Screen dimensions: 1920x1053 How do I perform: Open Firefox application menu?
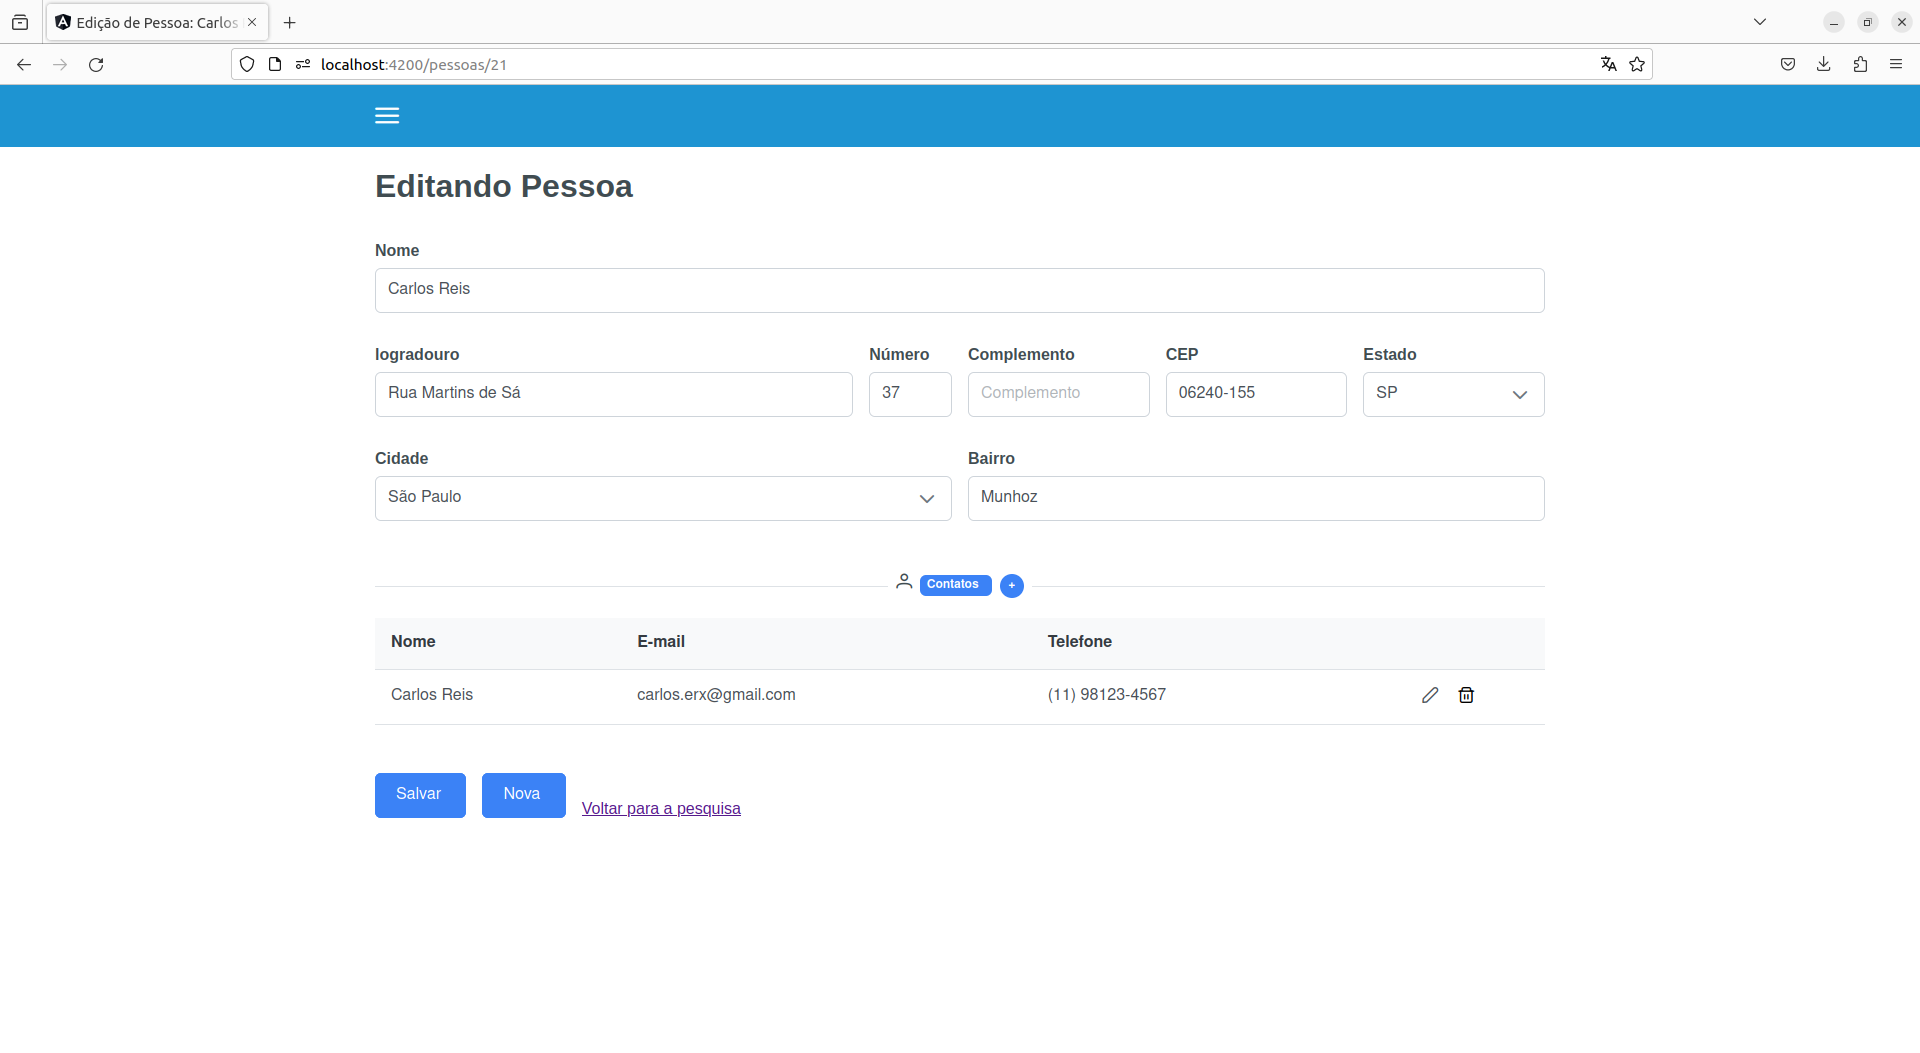point(1896,64)
